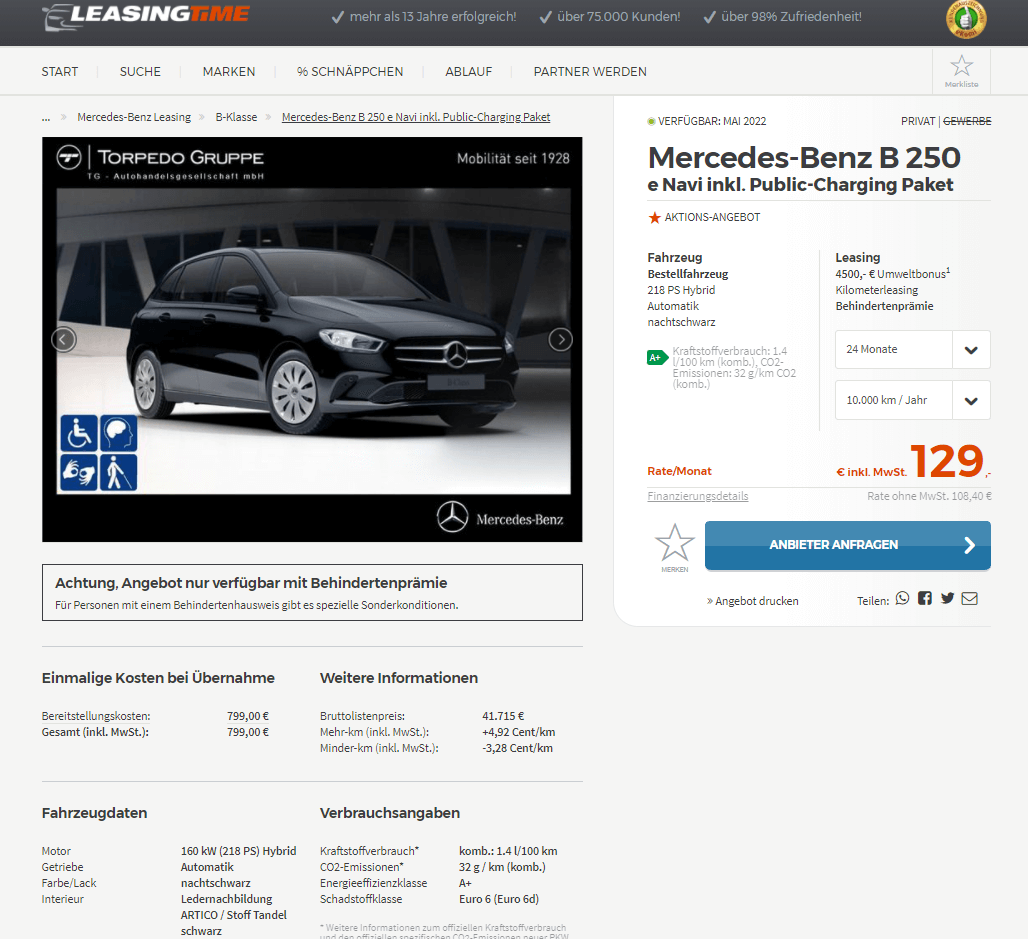Open B-Klasse breadcrumb link
The image size is (1028, 939).
point(236,117)
